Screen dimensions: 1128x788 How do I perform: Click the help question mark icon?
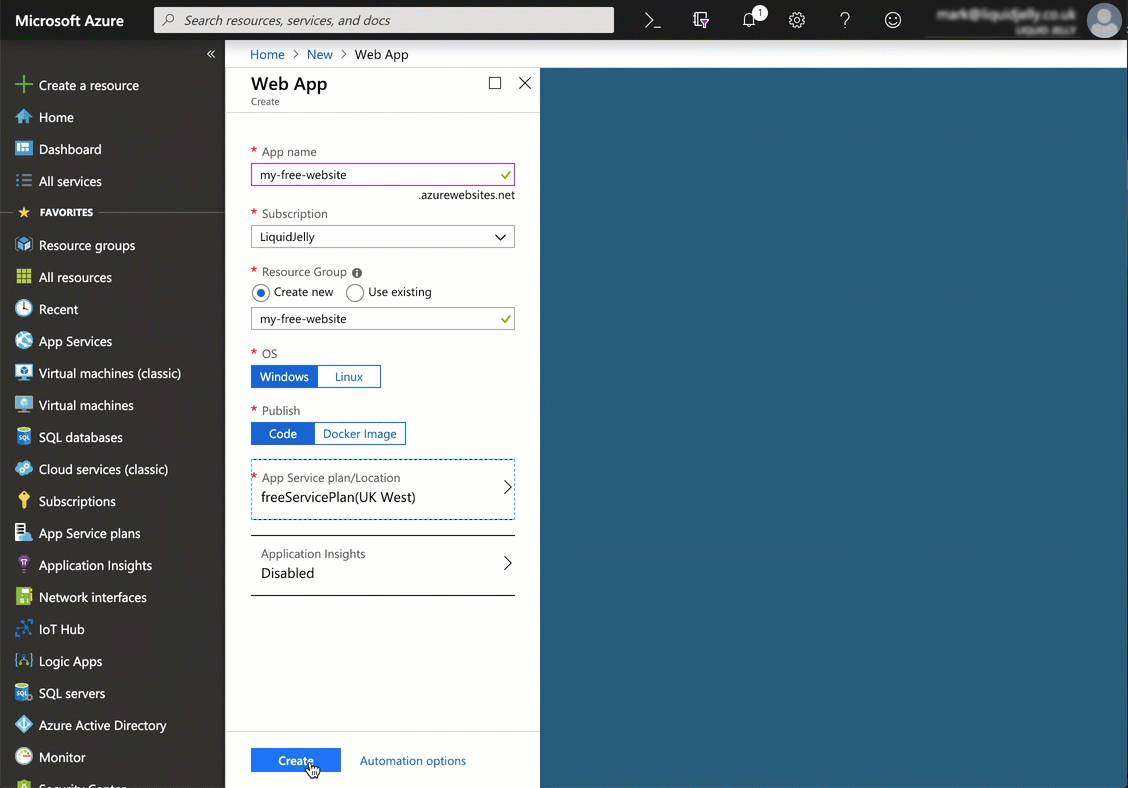pyautogui.click(x=845, y=20)
